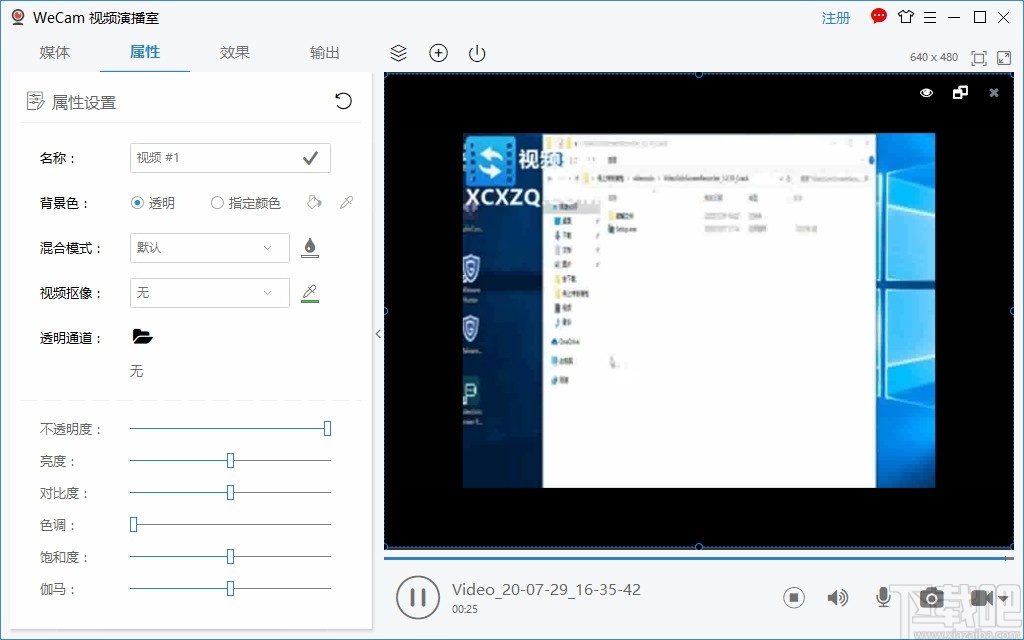Open the transparency channel folder icon

[x=142, y=337]
